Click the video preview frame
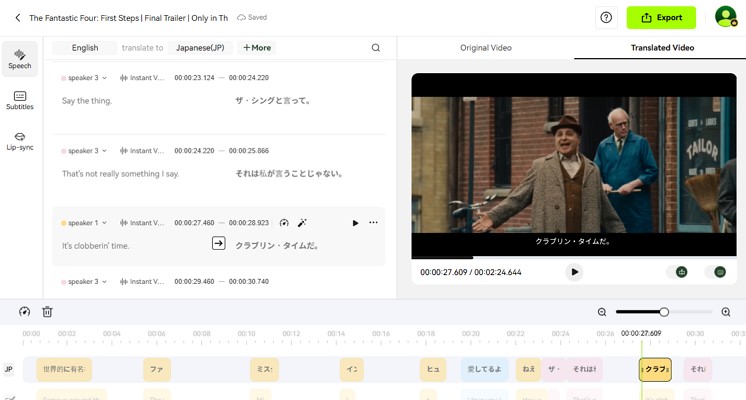Image resolution: width=746 pixels, height=400 pixels. pos(574,165)
